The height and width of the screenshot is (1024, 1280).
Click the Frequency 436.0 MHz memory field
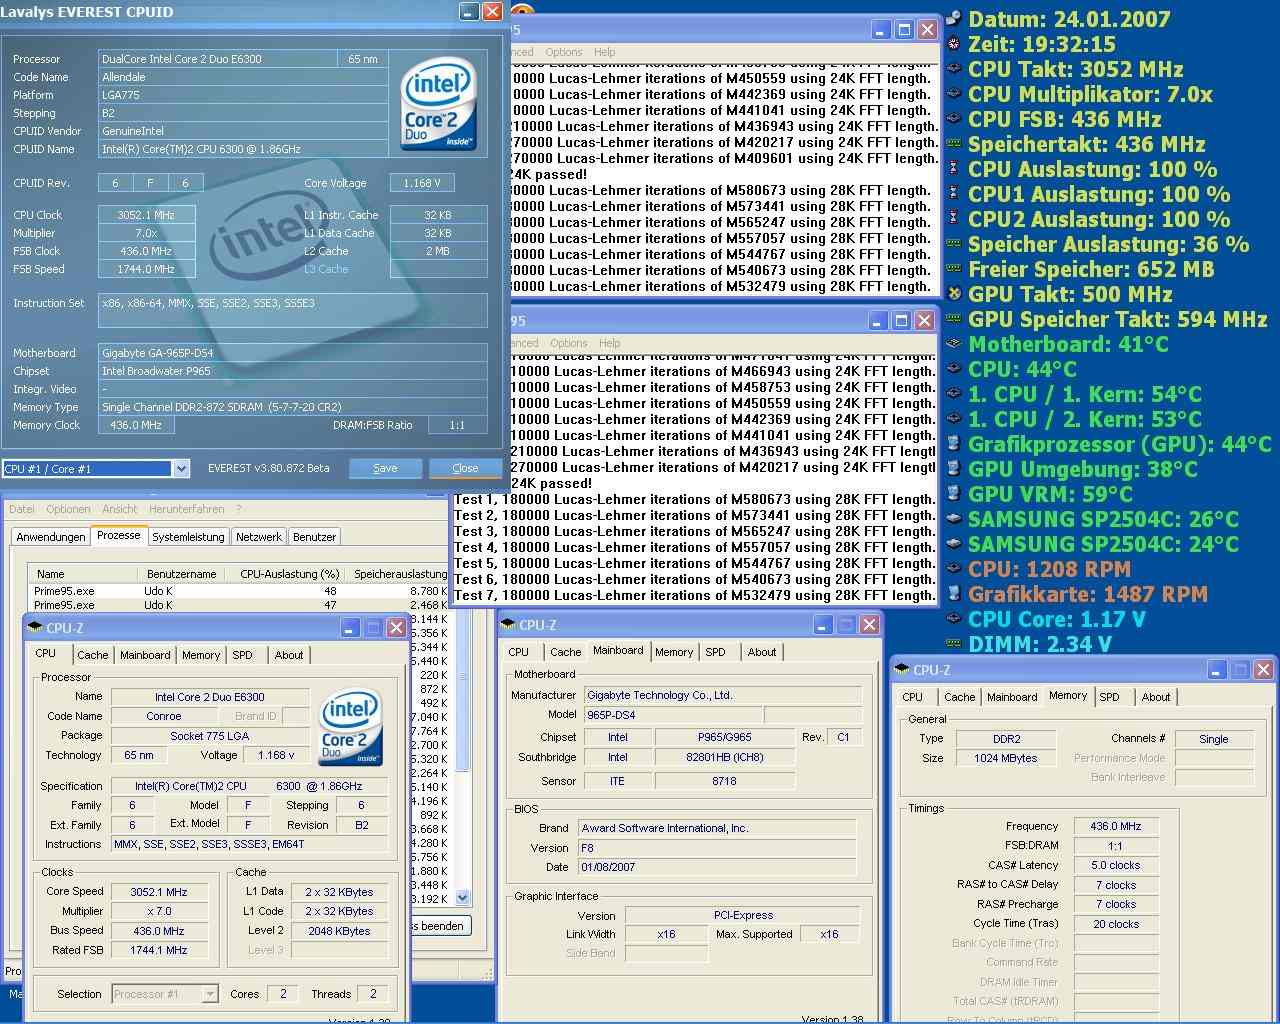tap(1115, 826)
